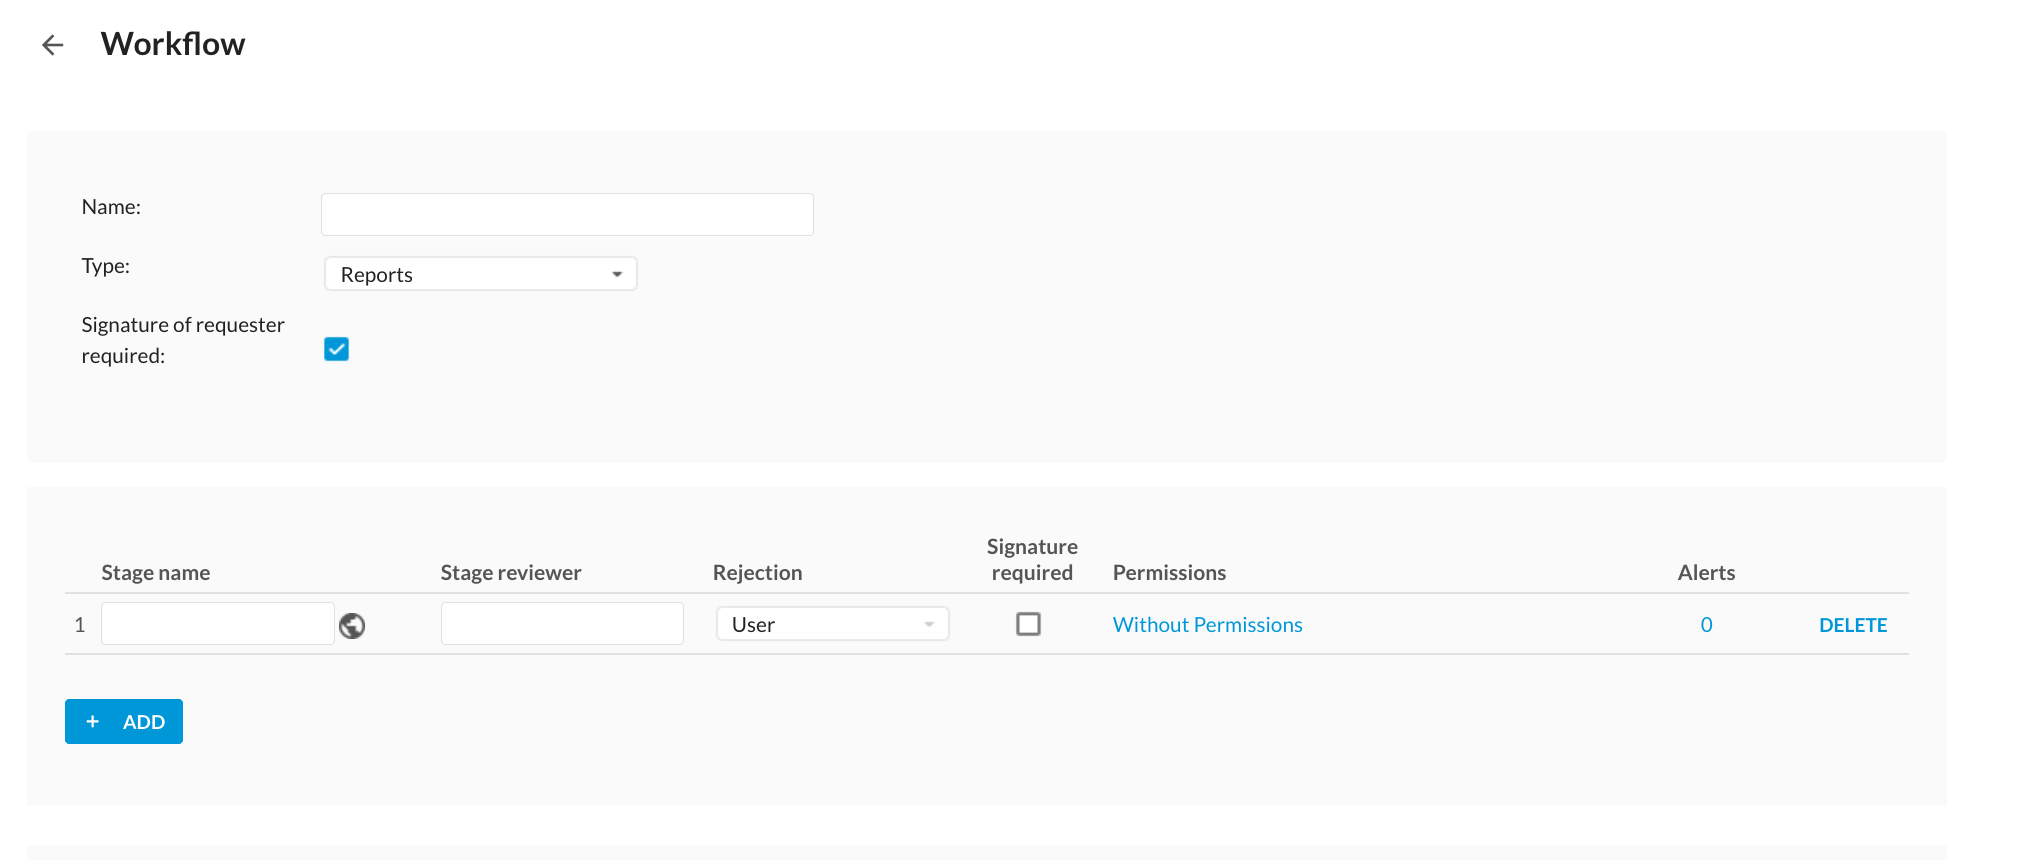The image size is (2026, 860).
Task: Click the Workflow page title
Action: tap(173, 44)
